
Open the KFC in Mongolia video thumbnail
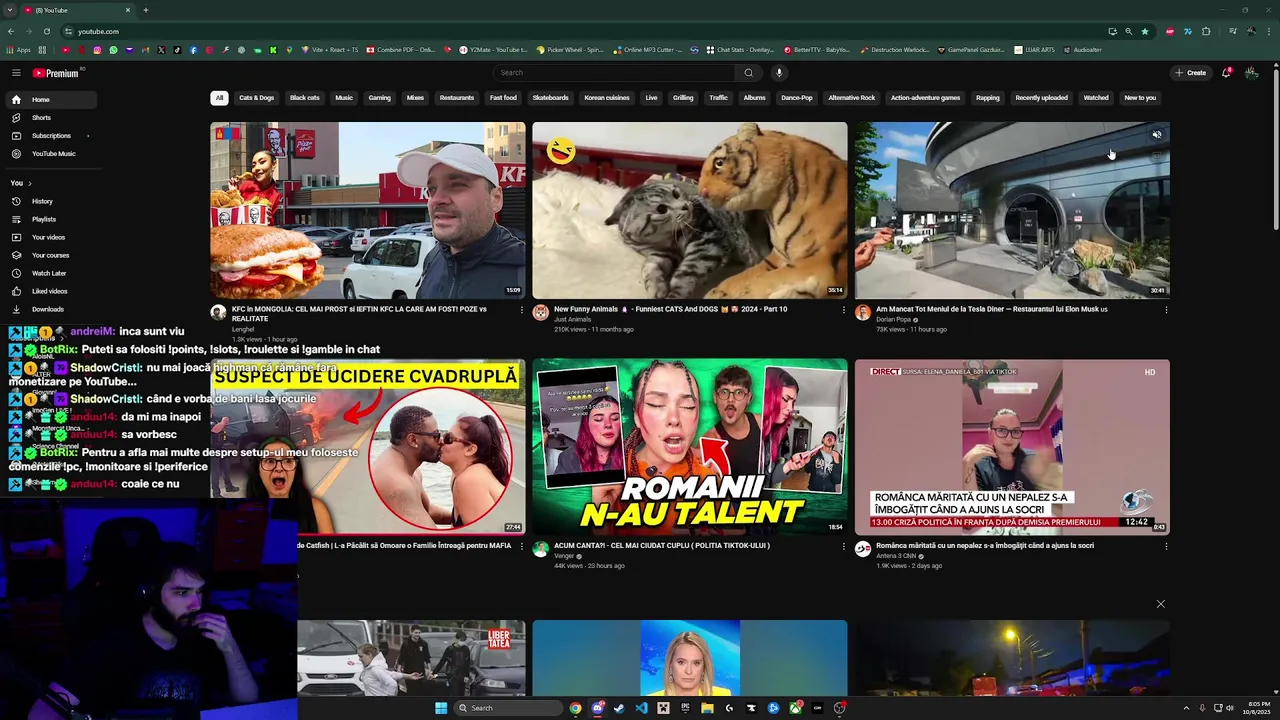click(x=367, y=210)
